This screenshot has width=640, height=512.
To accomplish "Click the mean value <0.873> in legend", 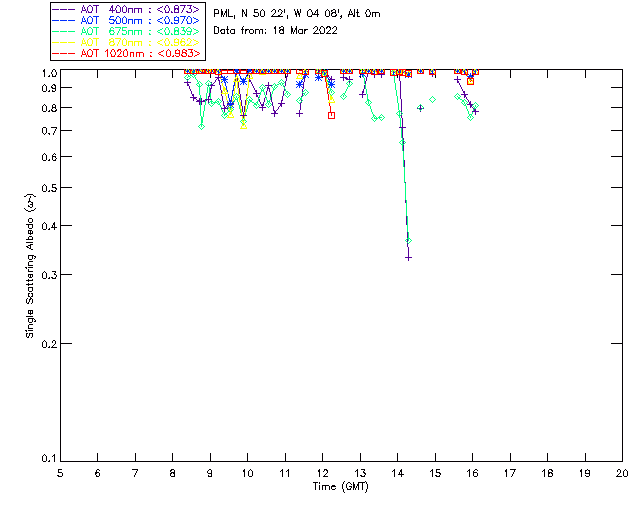I will click(x=178, y=9).
